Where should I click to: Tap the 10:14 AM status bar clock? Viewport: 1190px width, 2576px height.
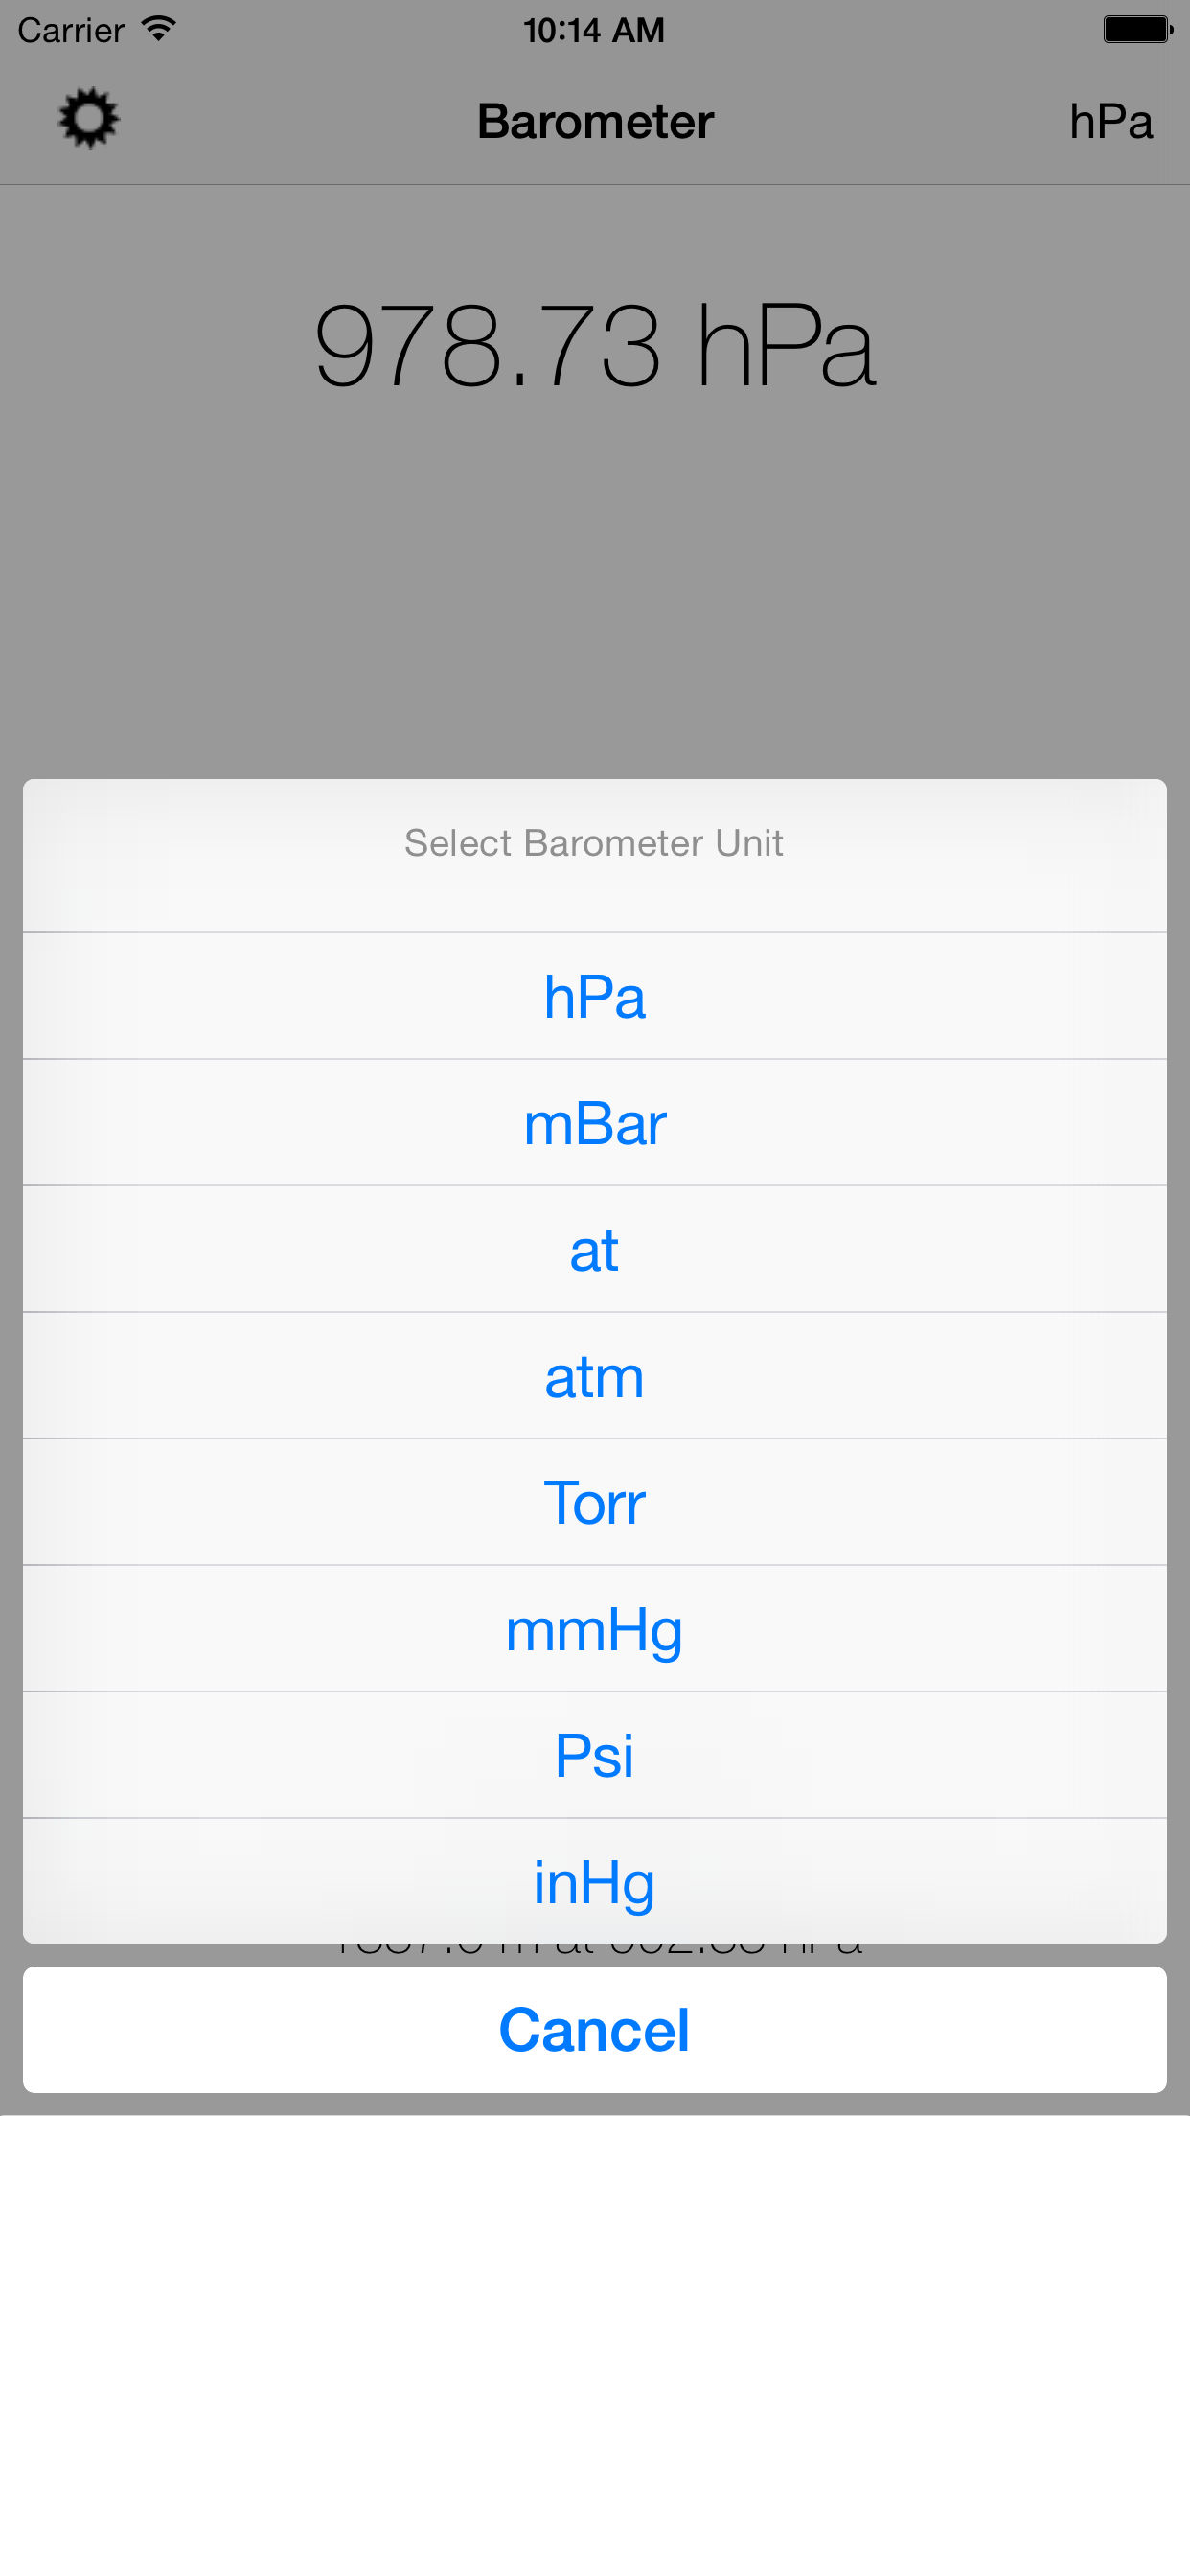[x=594, y=30]
